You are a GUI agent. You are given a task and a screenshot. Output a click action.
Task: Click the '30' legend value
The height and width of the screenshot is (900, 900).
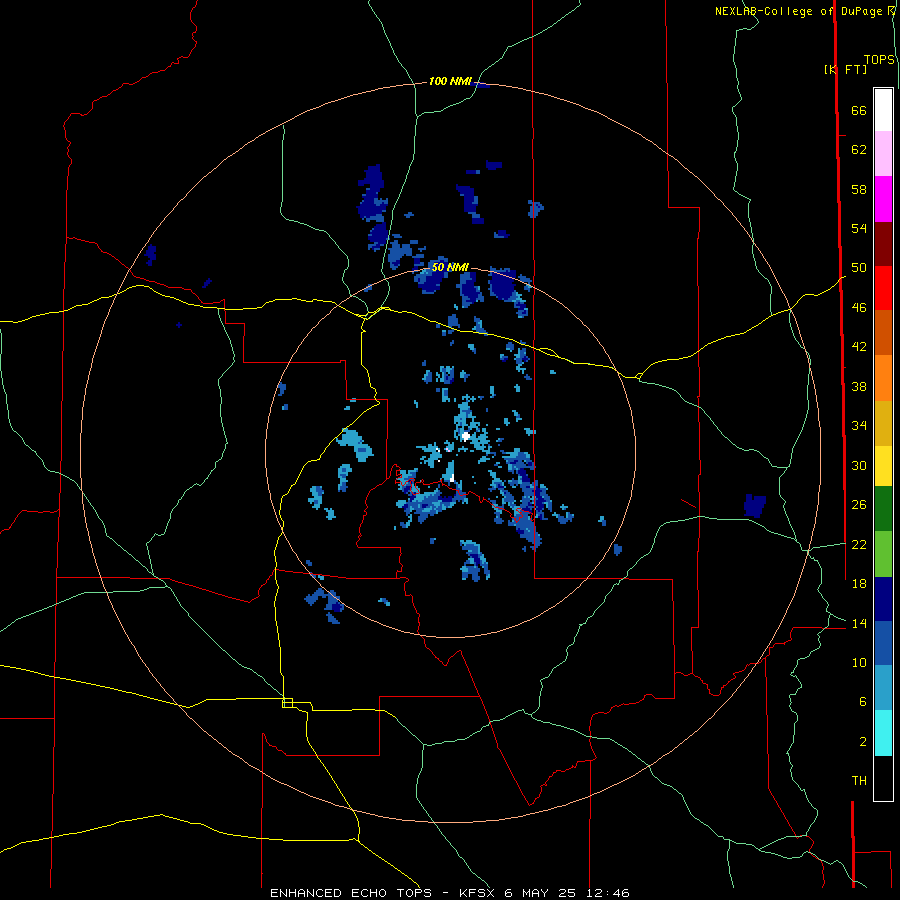point(859,465)
